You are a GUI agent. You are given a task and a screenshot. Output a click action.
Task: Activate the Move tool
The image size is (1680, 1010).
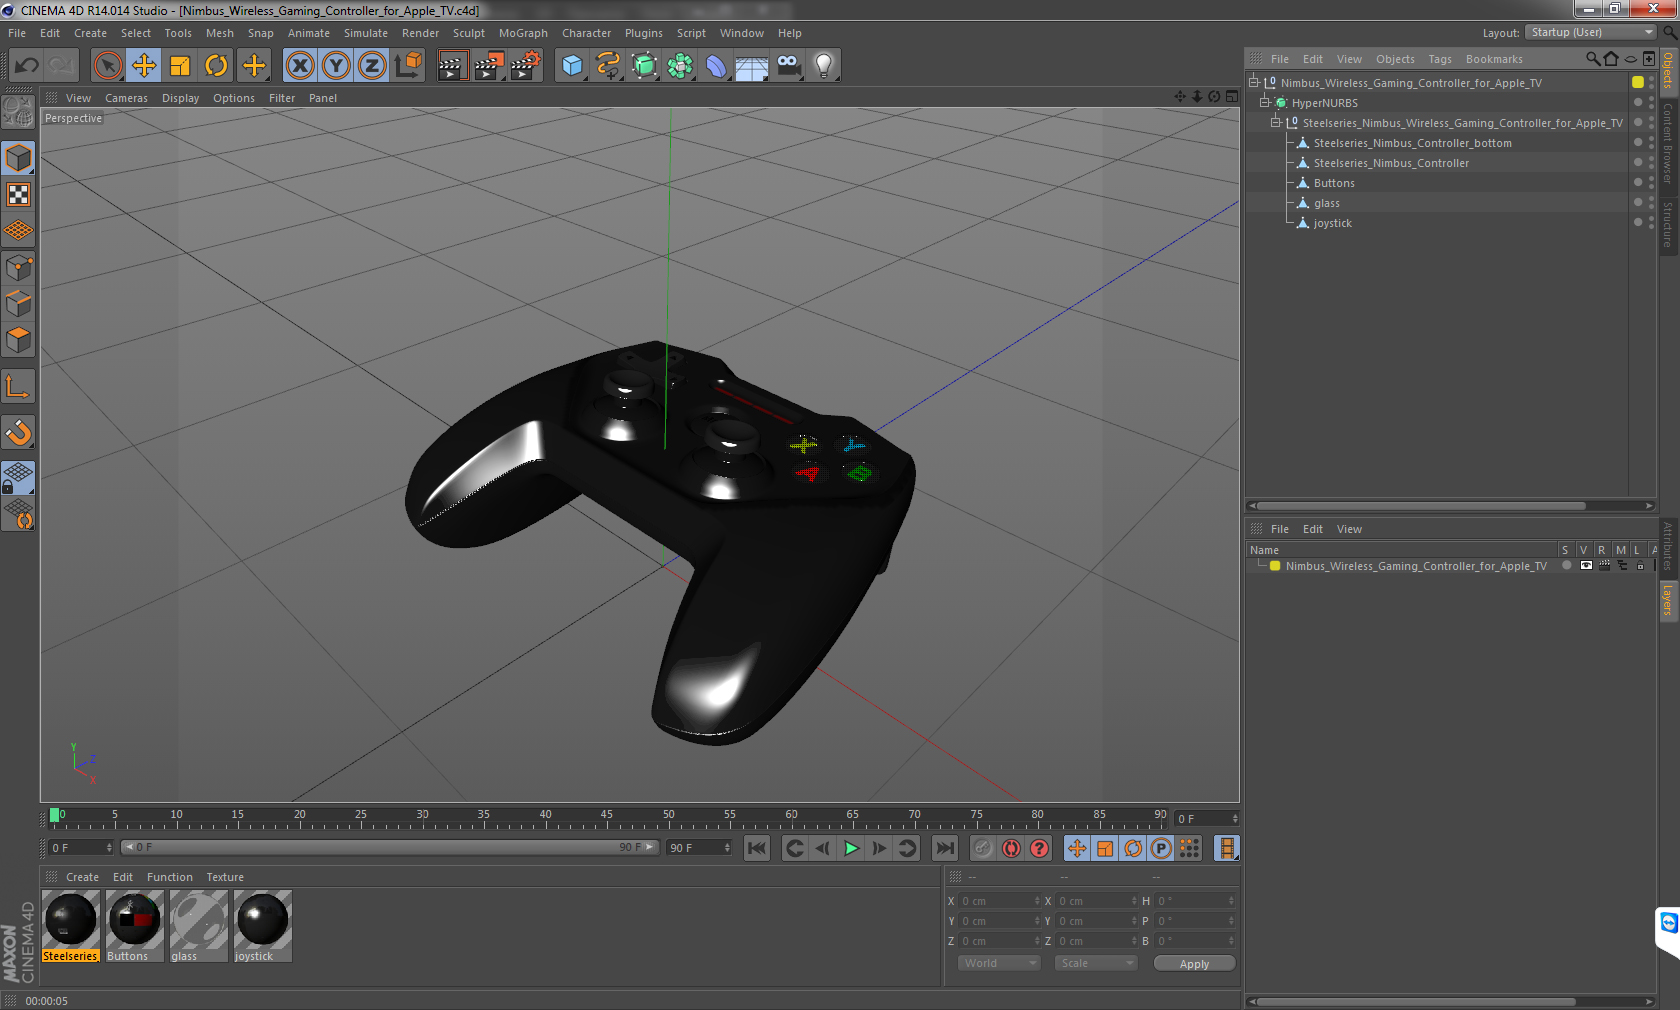144,66
